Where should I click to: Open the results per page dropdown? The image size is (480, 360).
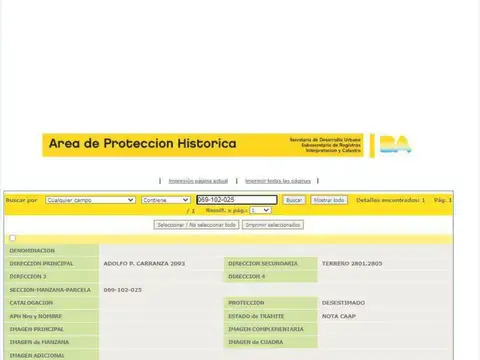[261, 210]
